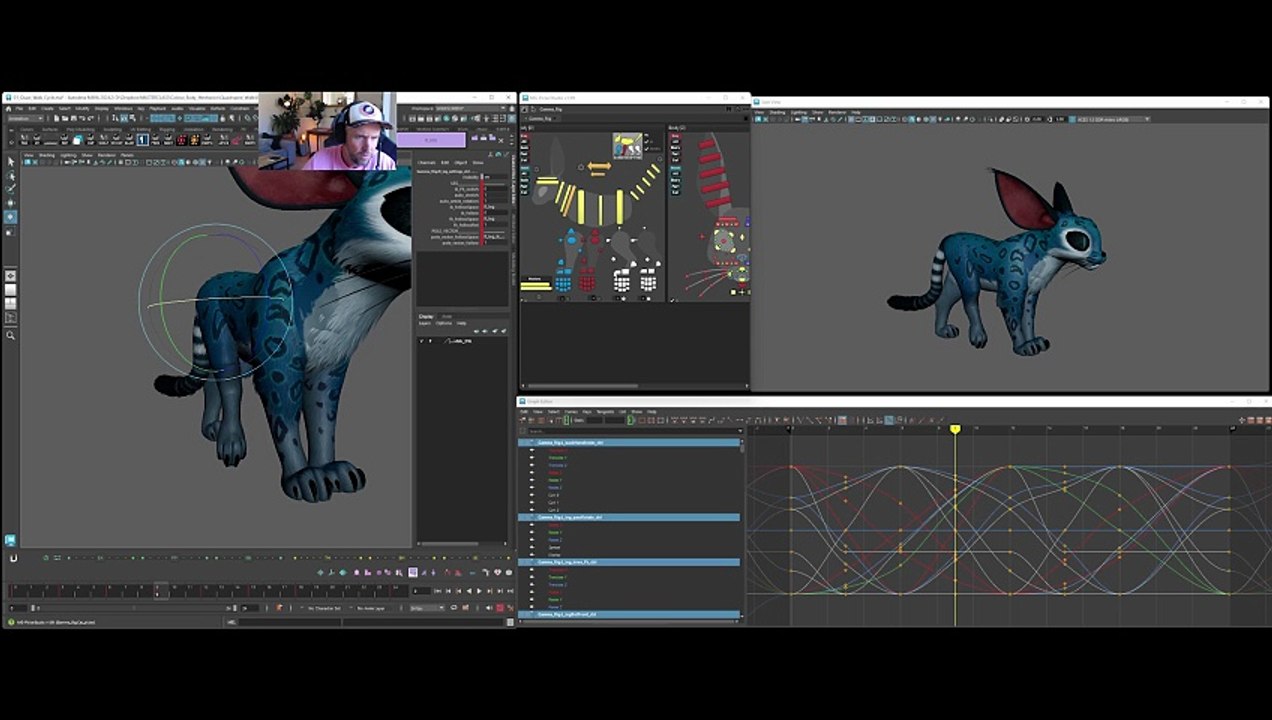Open the Tangents menu in Graph Editor

pyautogui.click(x=605, y=412)
